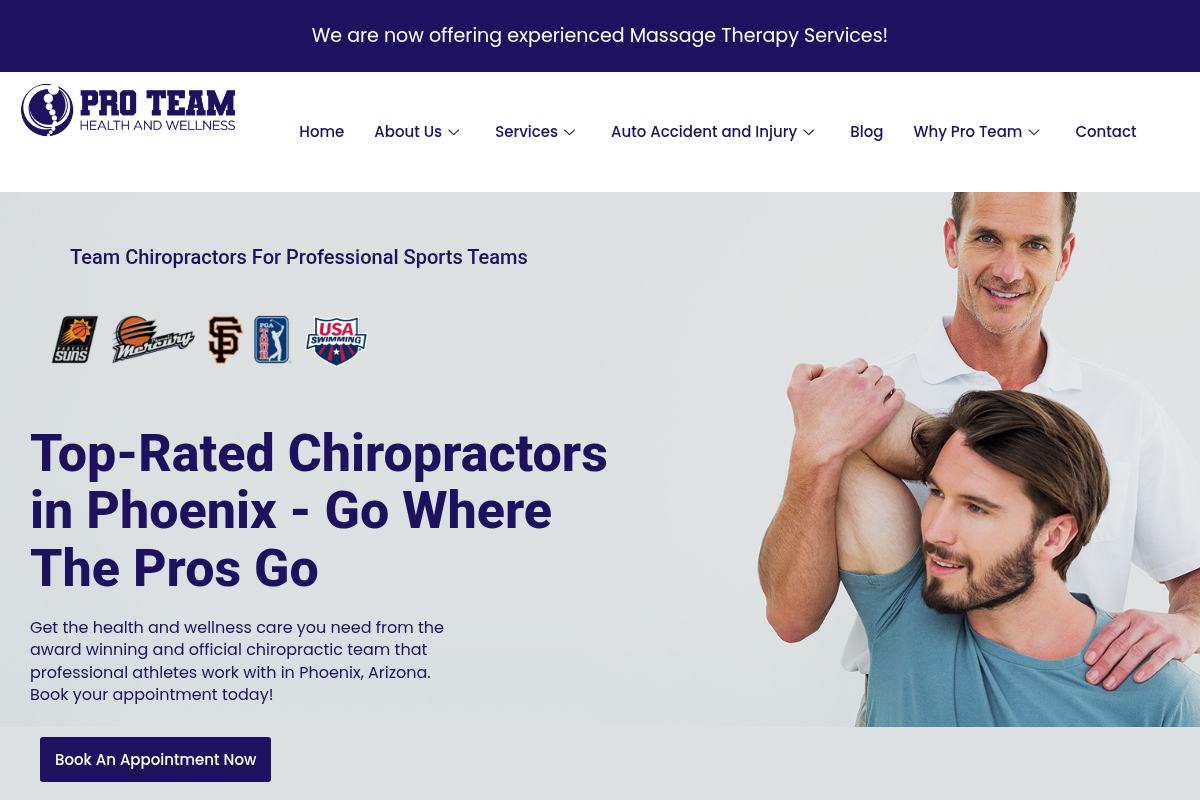The width and height of the screenshot is (1200, 800).
Task: Click the Top-Rated Chiropractors headline
Action: point(319,510)
